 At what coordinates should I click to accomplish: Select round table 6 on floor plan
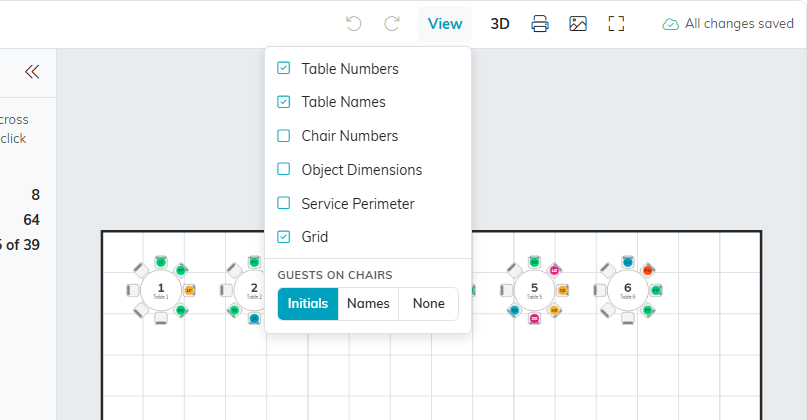coord(627,290)
